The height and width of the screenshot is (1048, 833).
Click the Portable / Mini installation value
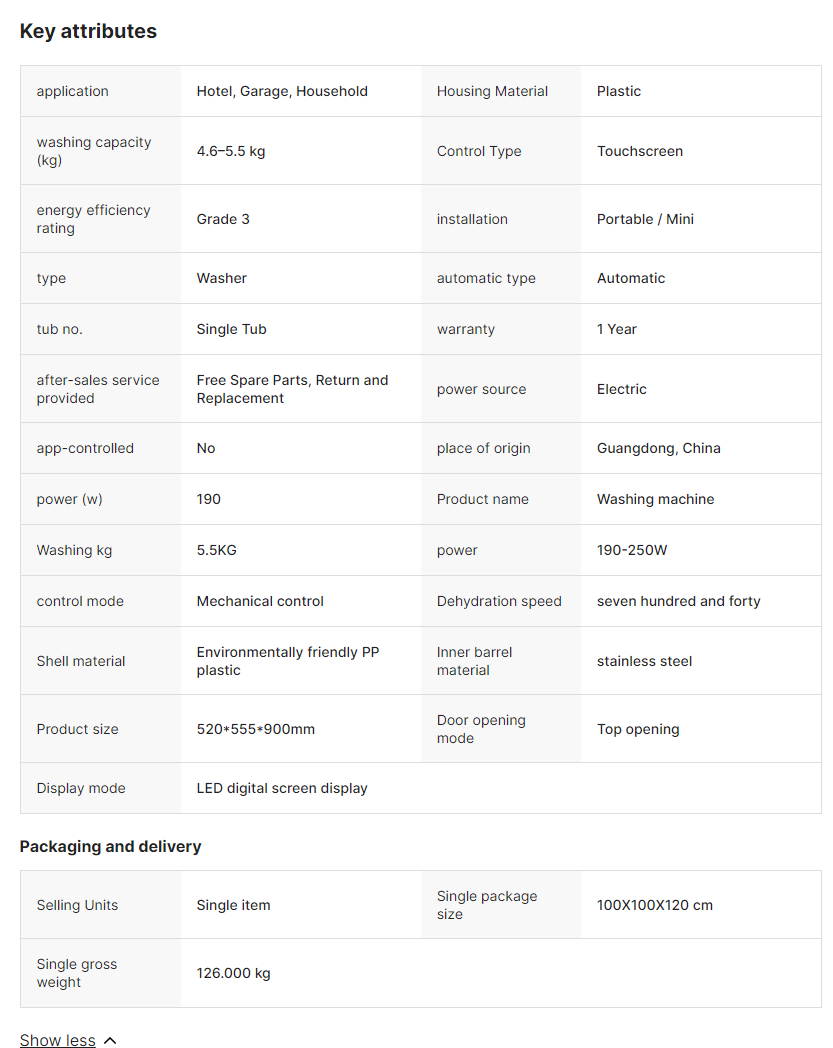[645, 219]
